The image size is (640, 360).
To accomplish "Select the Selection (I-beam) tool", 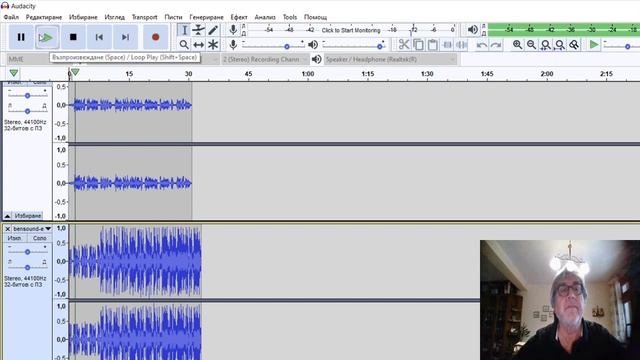I will (x=184, y=30).
